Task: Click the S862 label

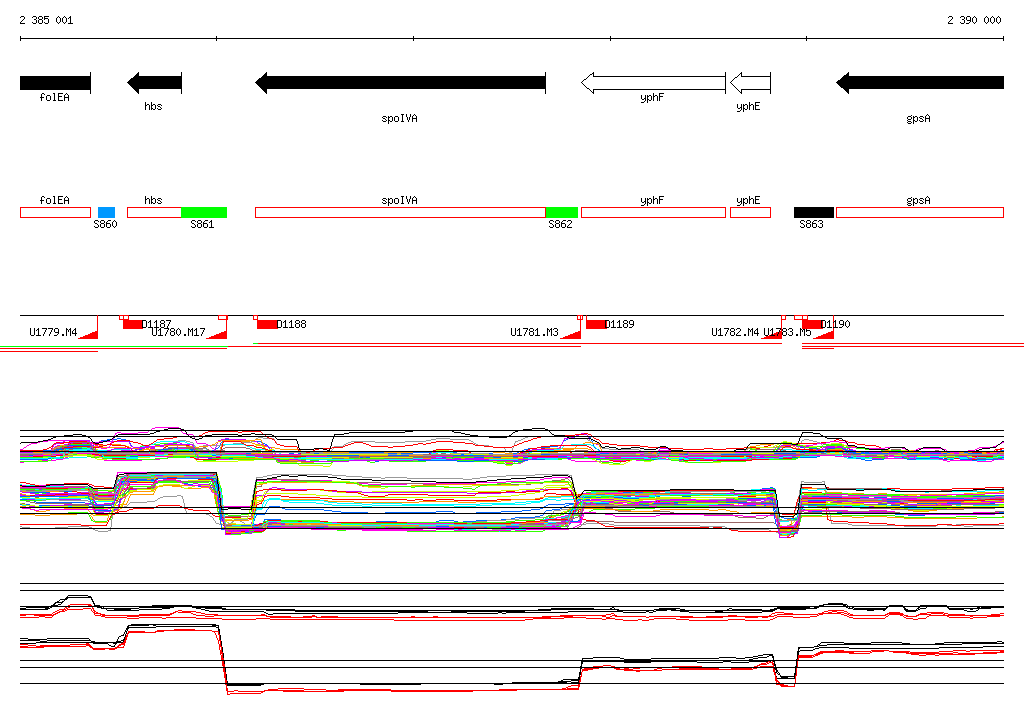Action: click(560, 224)
